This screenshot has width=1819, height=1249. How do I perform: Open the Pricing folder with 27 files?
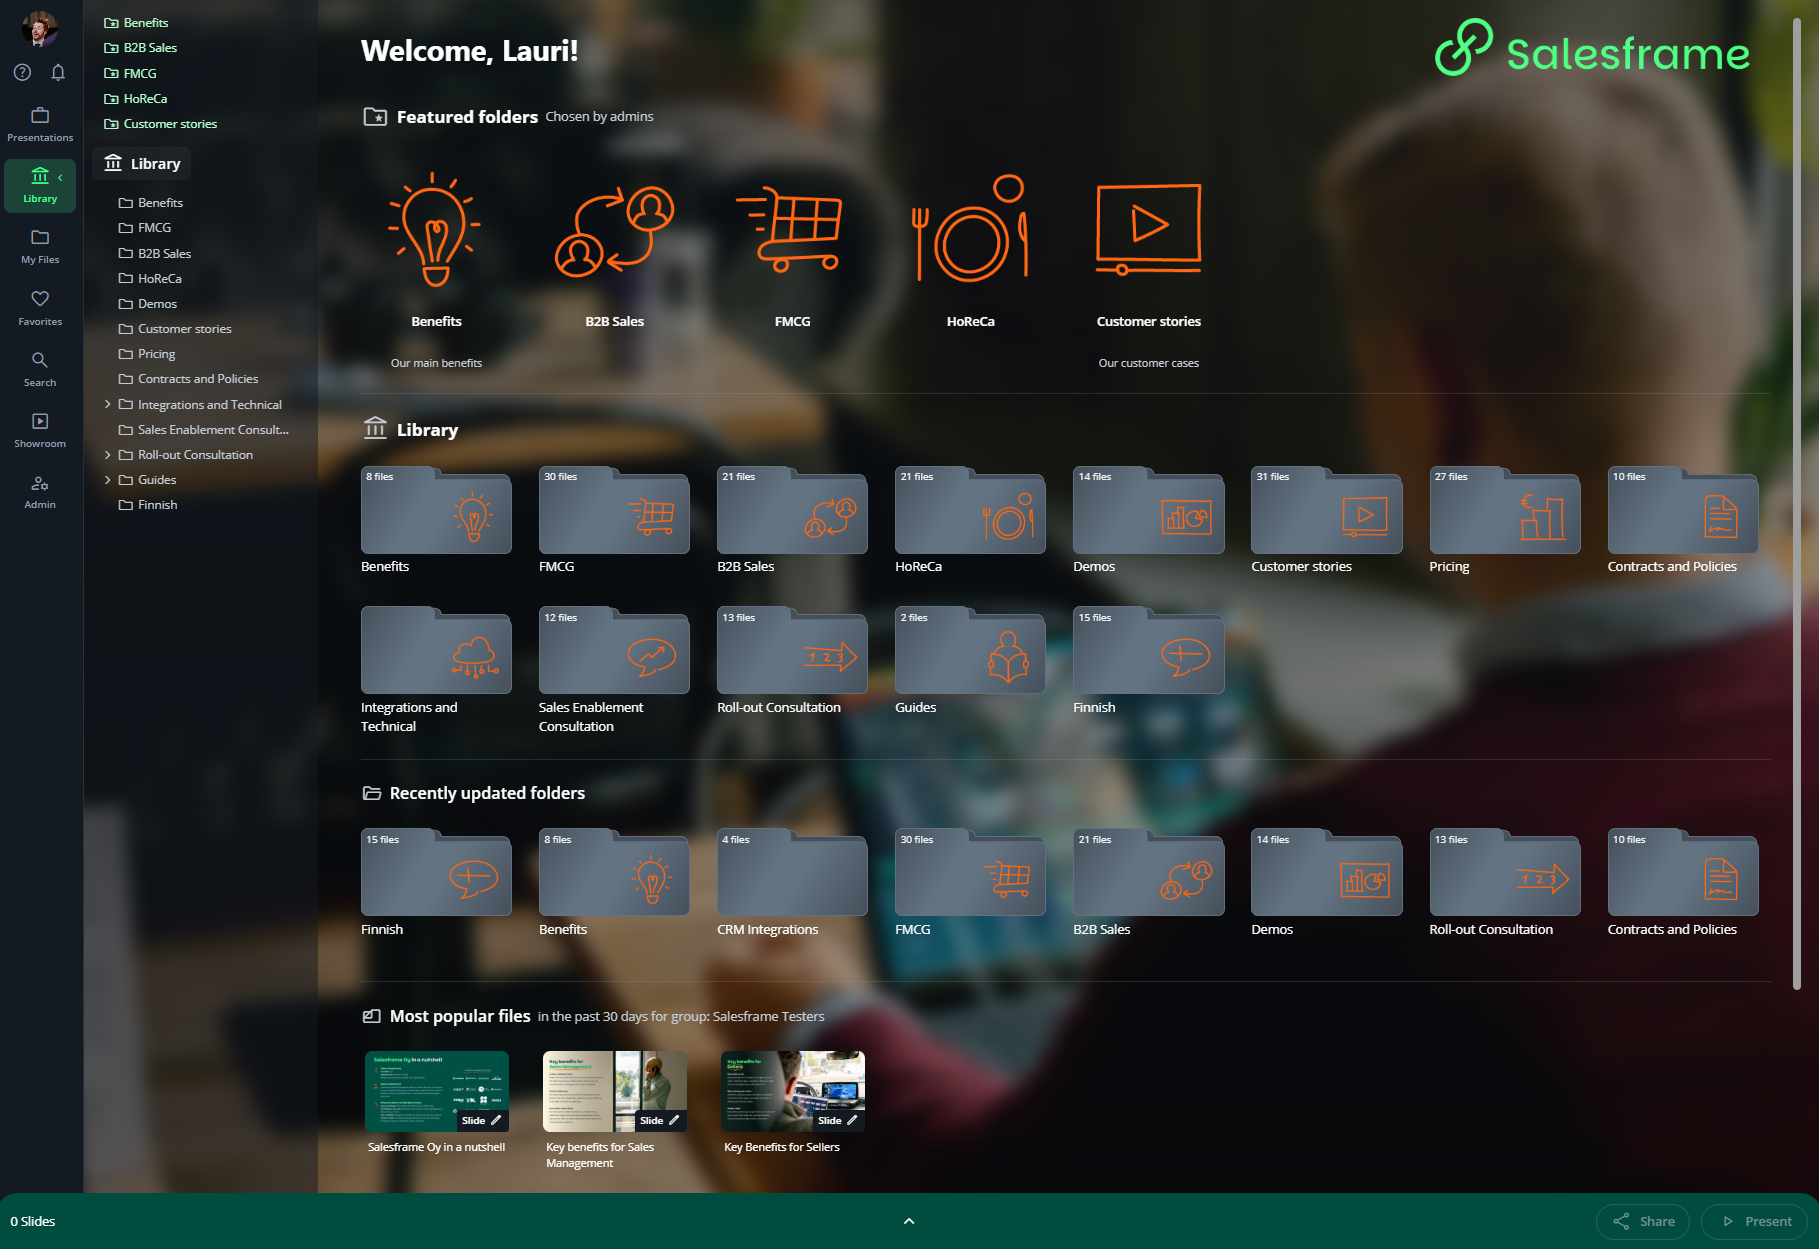click(x=1505, y=510)
